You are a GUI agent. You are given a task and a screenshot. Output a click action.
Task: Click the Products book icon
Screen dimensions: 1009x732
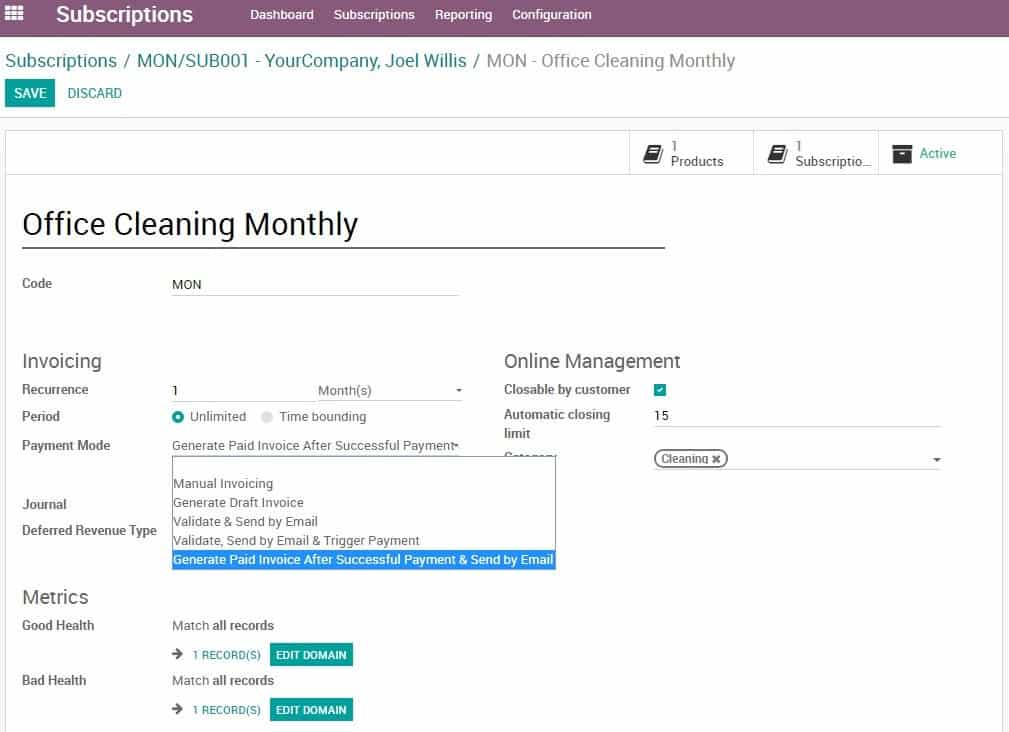[653, 153]
